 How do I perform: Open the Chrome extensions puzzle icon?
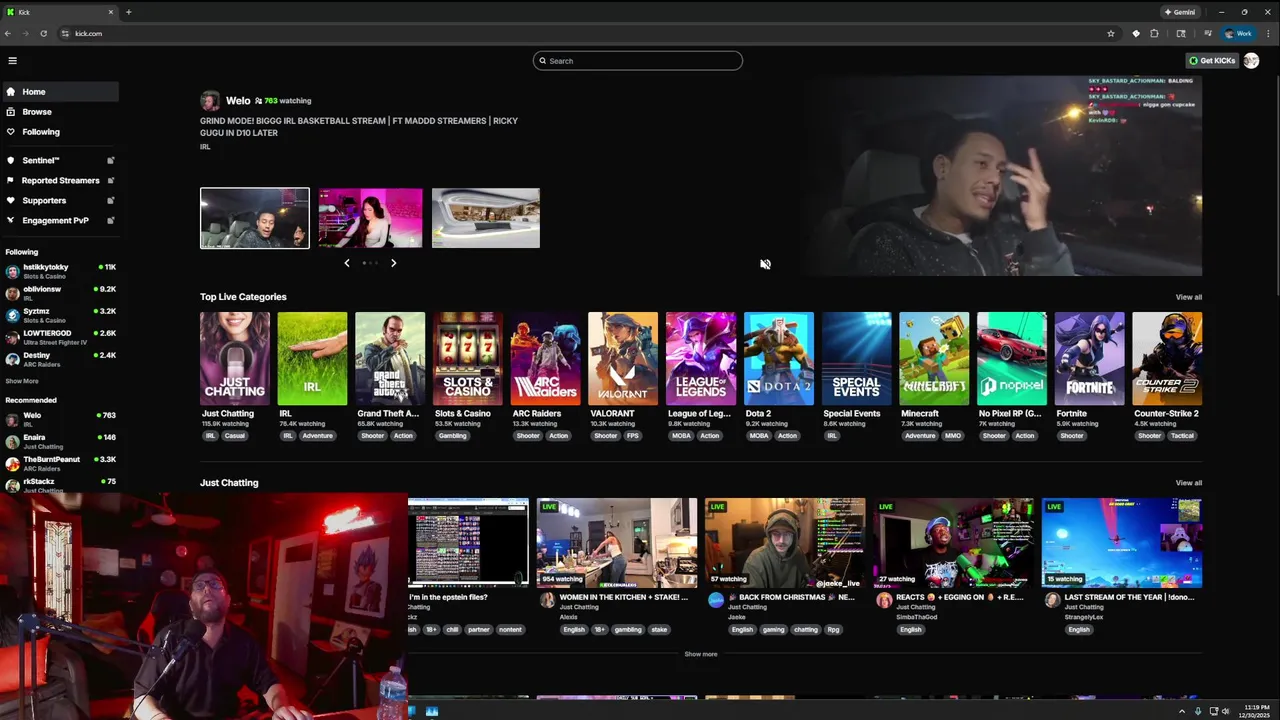(x=1154, y=33)
